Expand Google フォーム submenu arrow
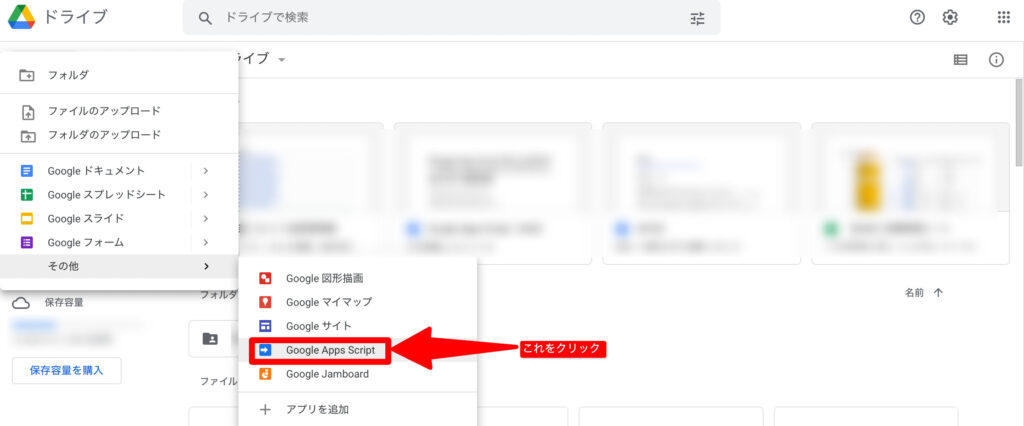Image resolution: width=1024 pixels, height=426 pixels. (x=205, y=242)
